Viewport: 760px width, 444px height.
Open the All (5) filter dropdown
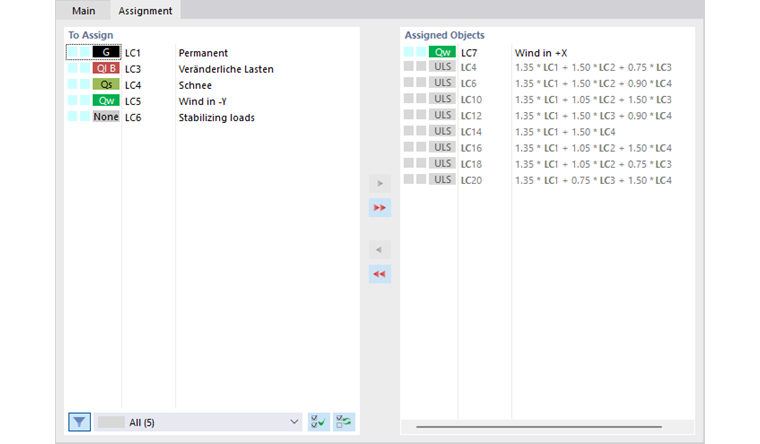pyautogui.click(x=198, y=422)
